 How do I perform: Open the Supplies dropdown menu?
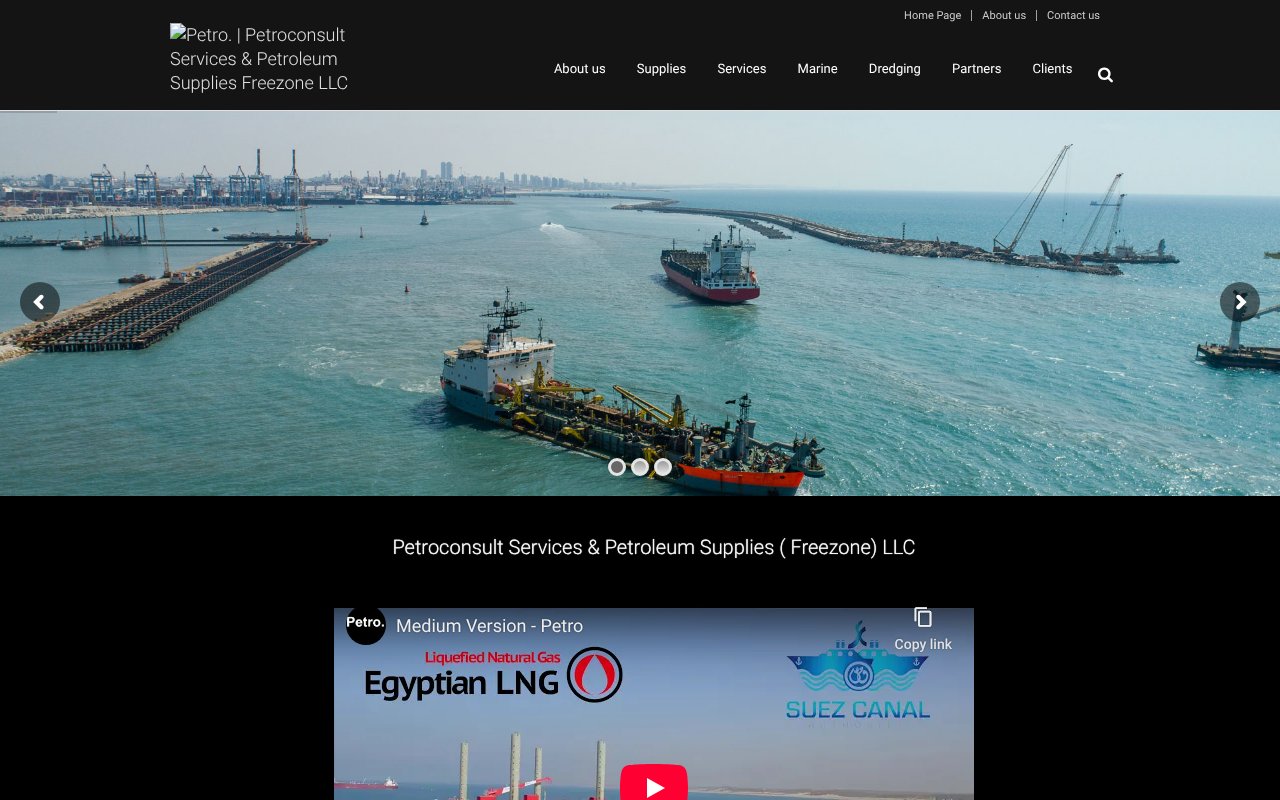click(x=661, y=68)
